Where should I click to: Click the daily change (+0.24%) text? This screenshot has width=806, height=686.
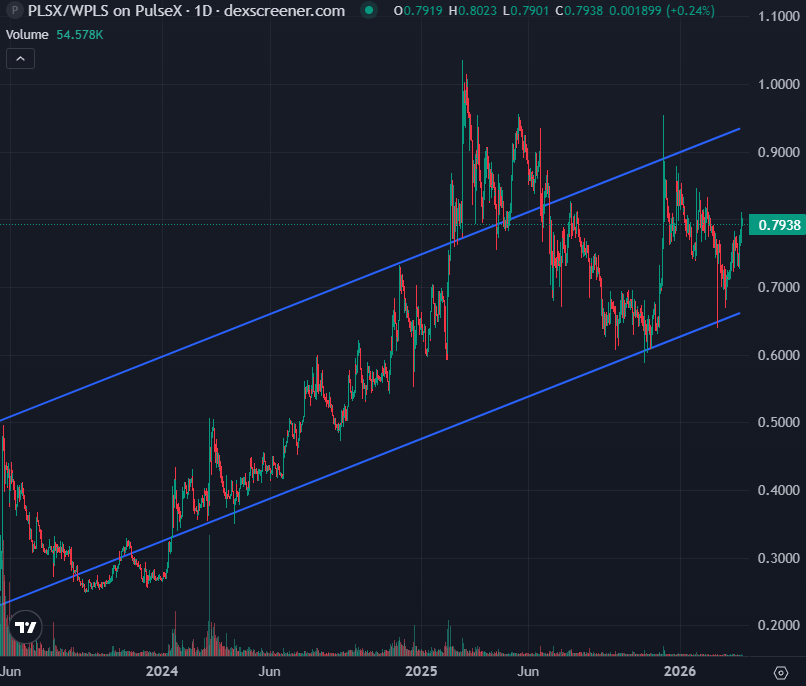[x=690, y=10]
